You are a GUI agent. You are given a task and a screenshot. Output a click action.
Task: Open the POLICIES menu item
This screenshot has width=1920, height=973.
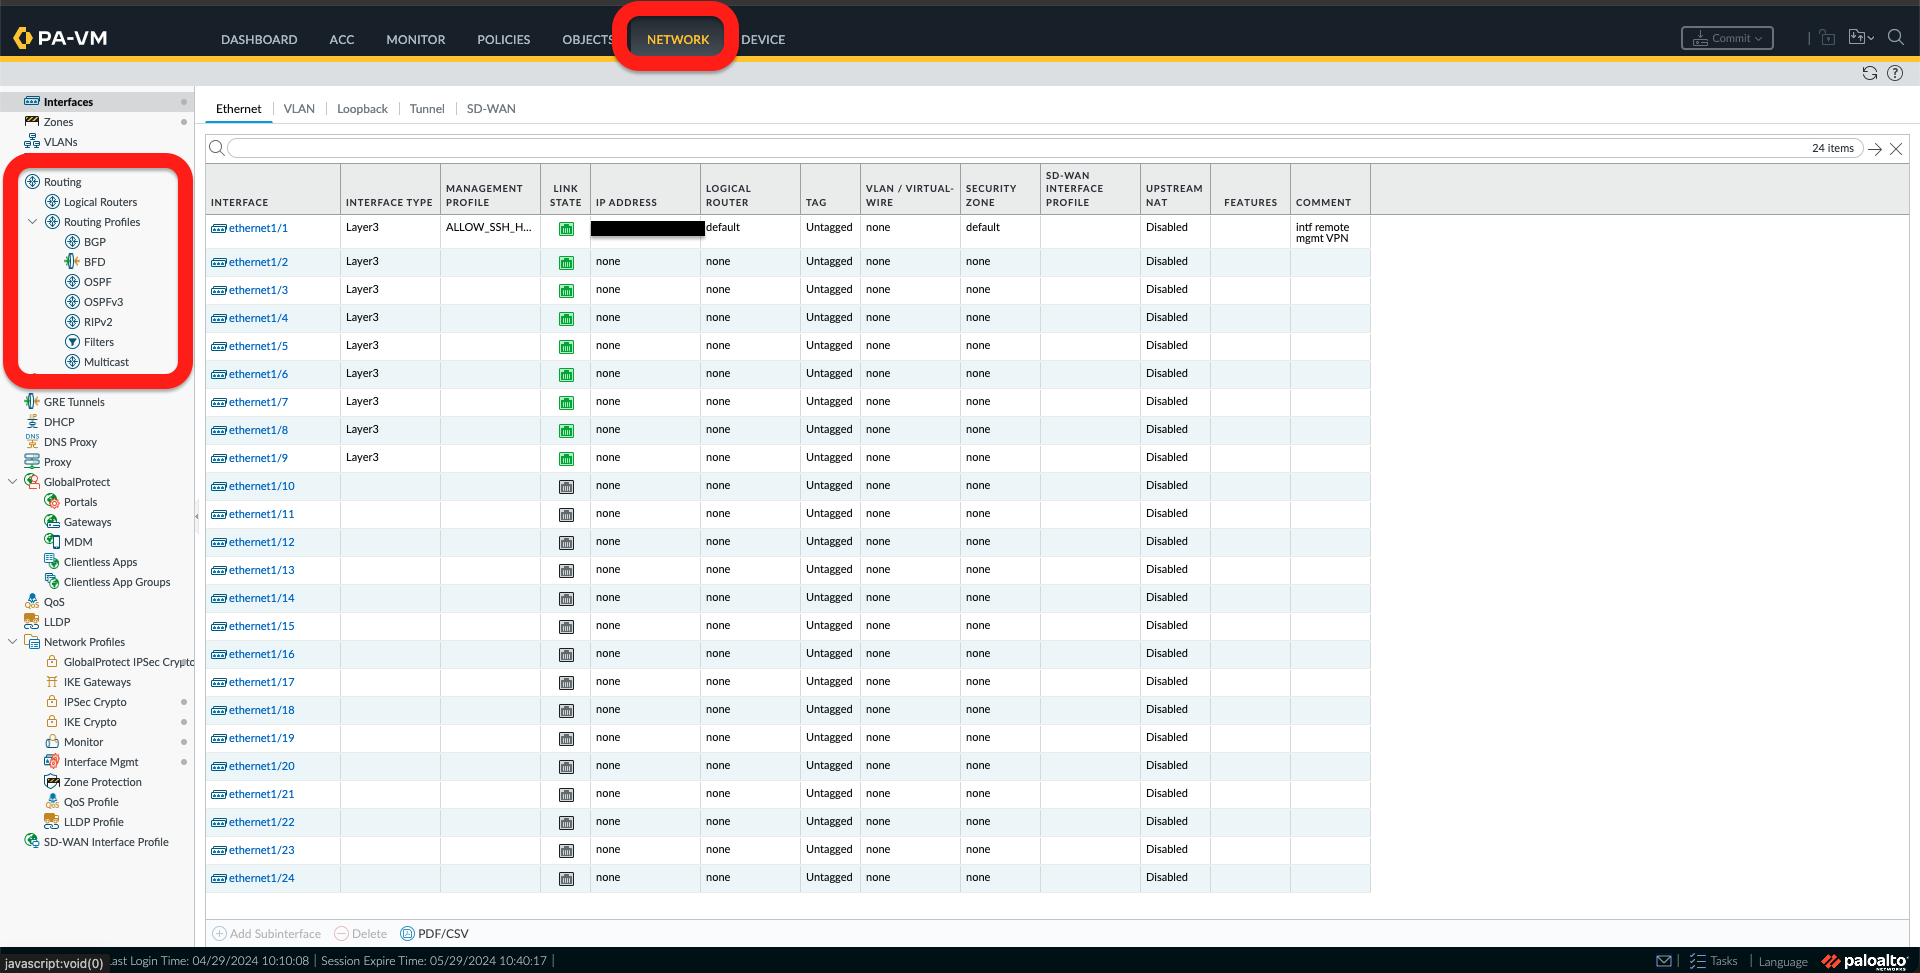point(503,40)
